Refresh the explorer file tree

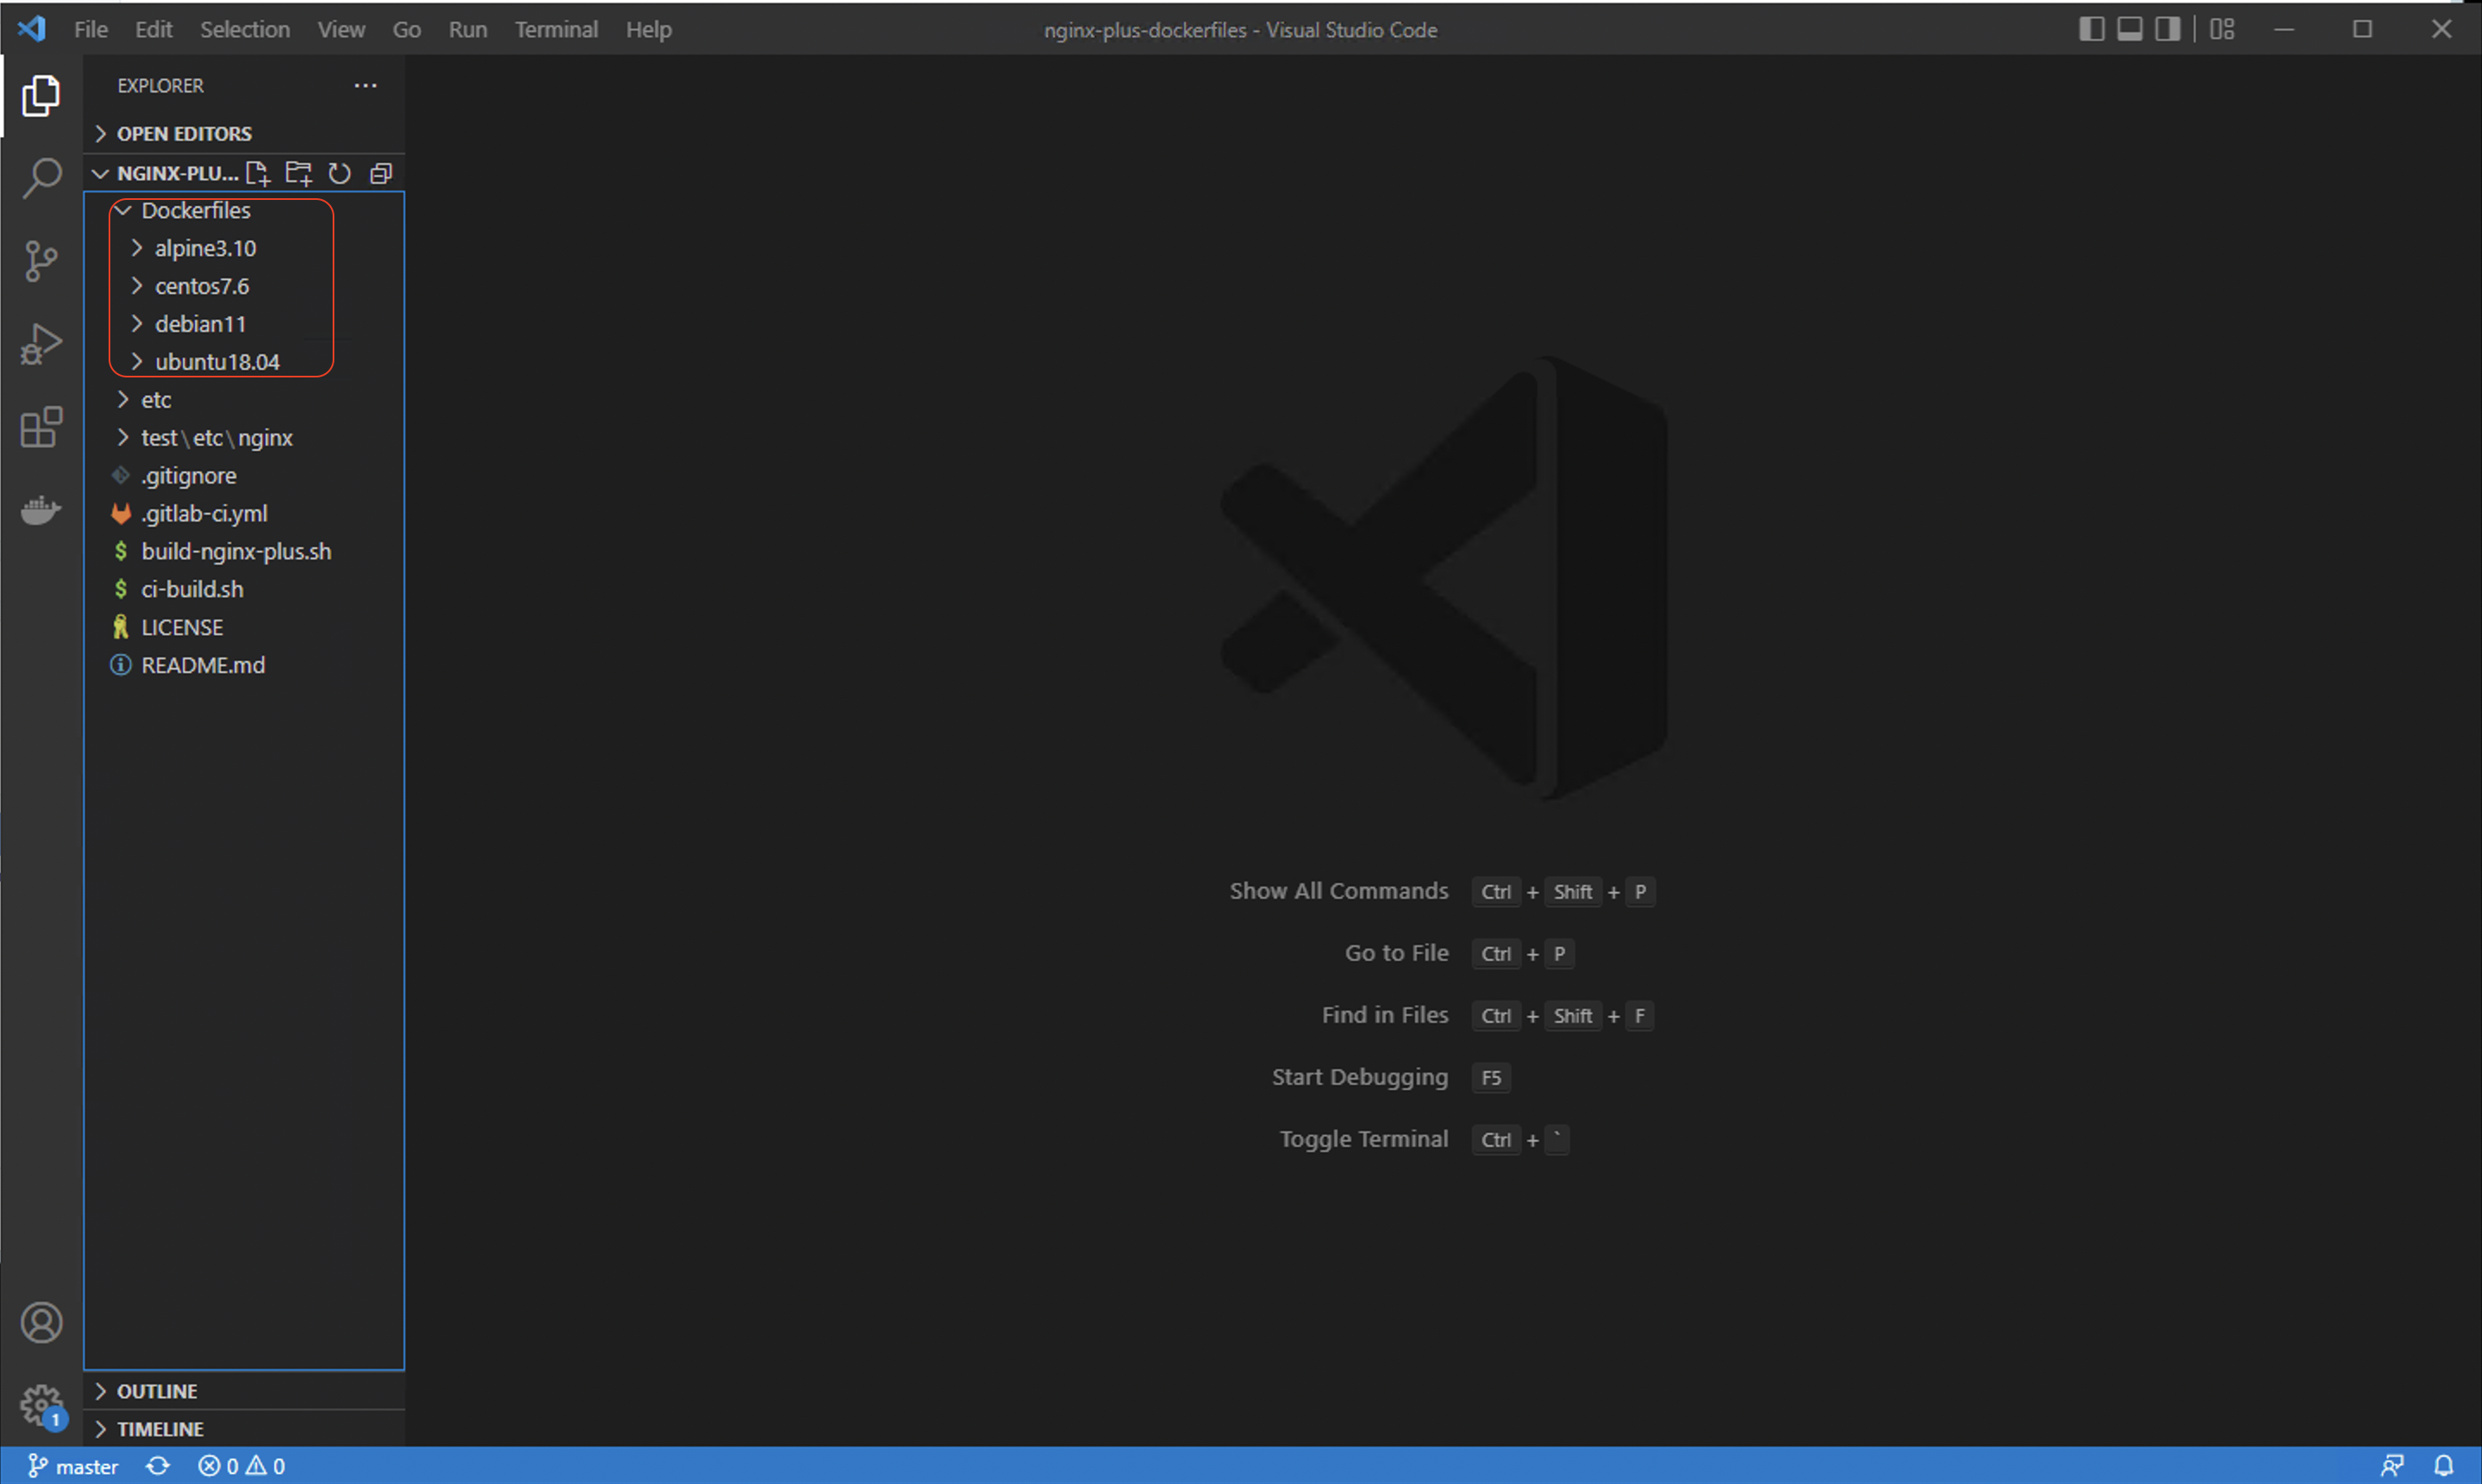[x=340, y=174]
